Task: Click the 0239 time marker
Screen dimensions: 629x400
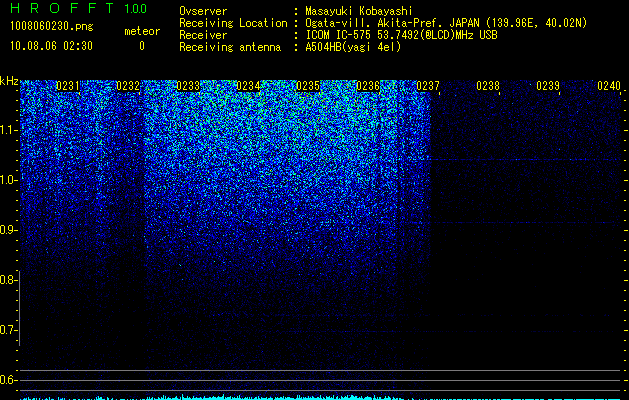Action: pos(548,86)
